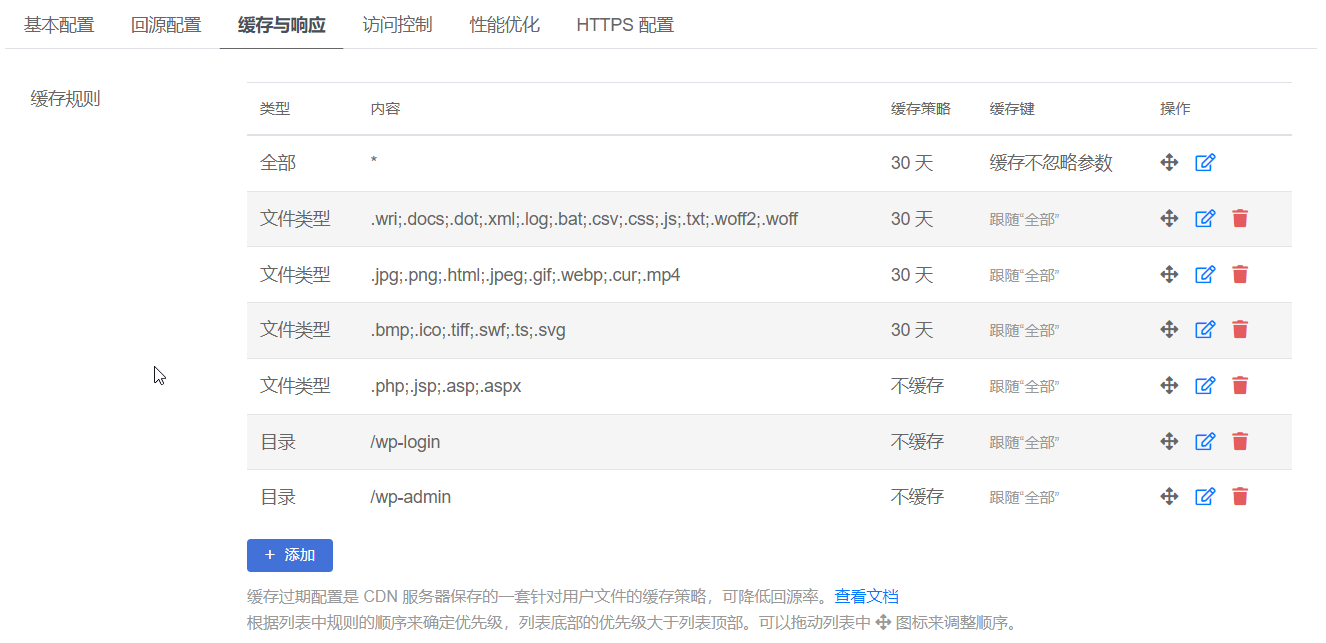Click the 添加 button to add rule
This screenshot has height=643, width=1326.
(x=290, y=555)
